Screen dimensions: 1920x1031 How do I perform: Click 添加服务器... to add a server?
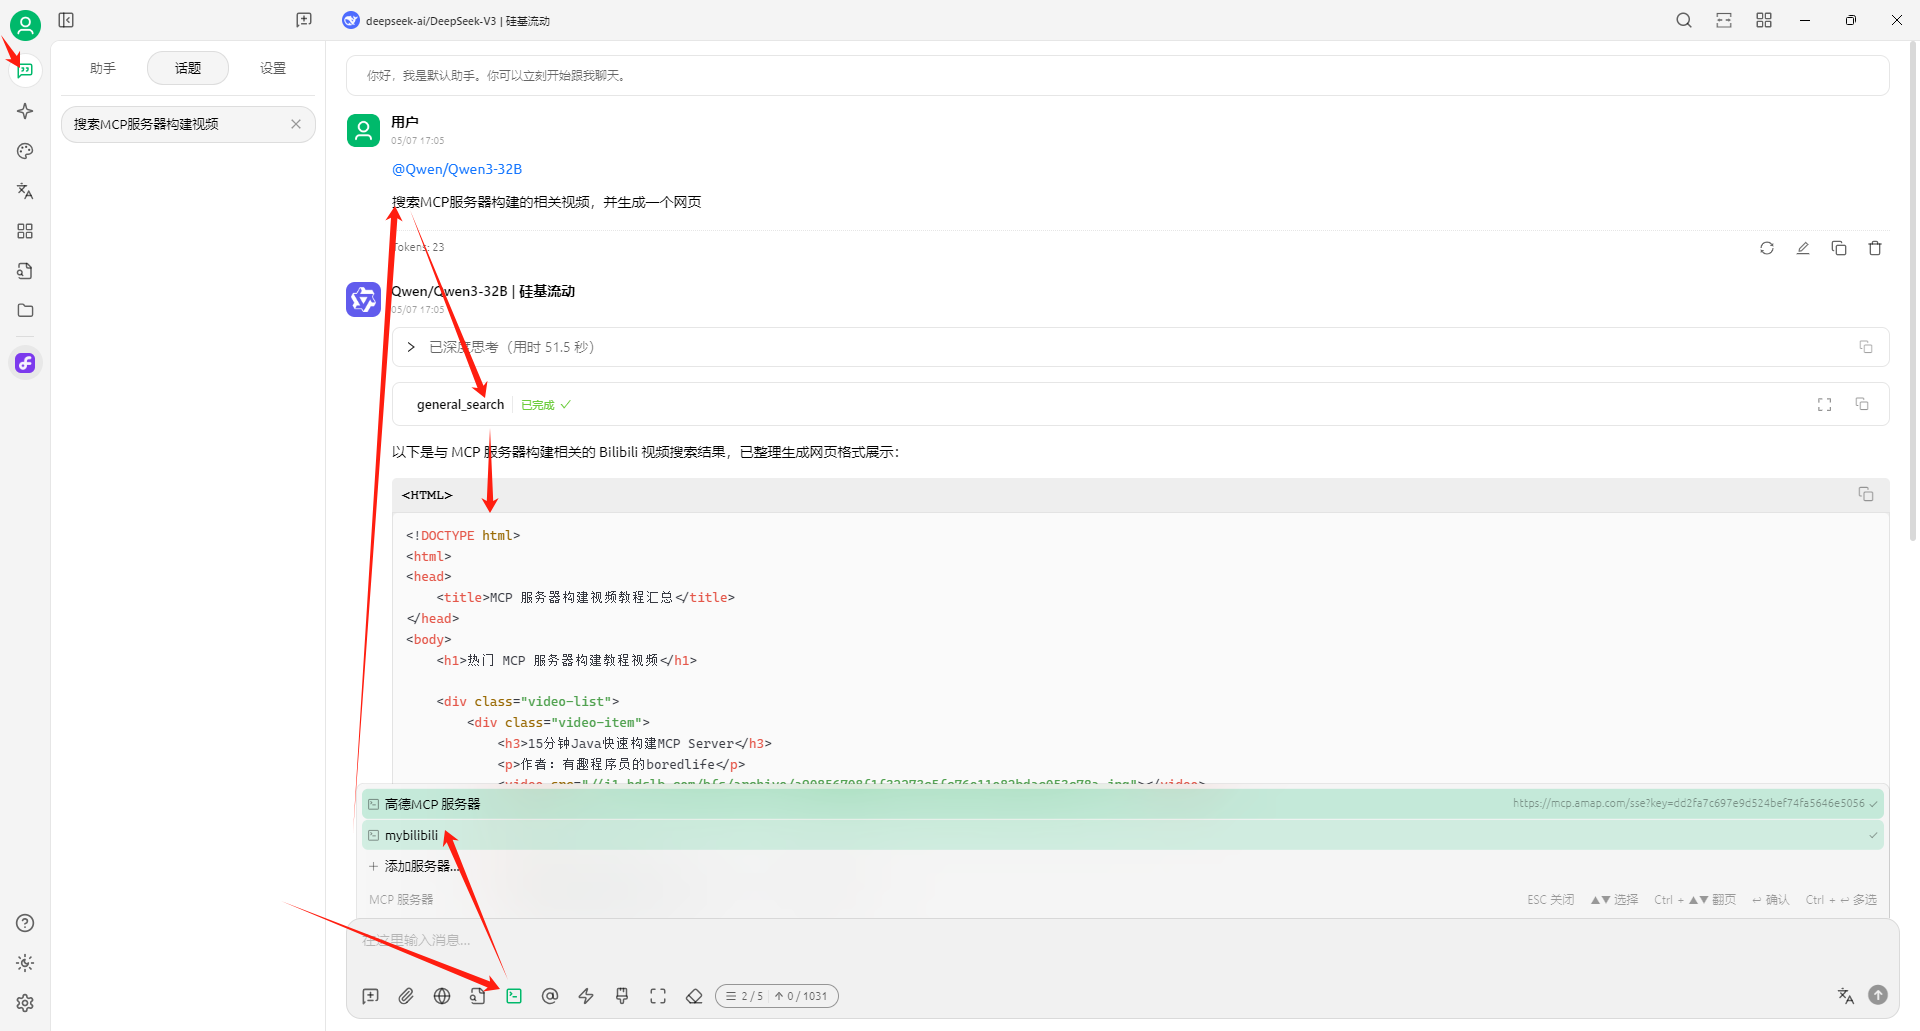(1122, 866)
